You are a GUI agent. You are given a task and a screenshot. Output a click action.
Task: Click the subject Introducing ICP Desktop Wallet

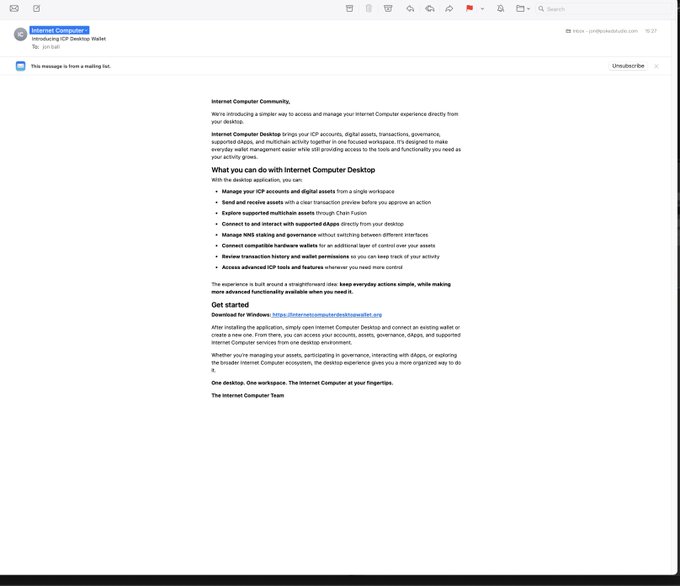point(69,39)
